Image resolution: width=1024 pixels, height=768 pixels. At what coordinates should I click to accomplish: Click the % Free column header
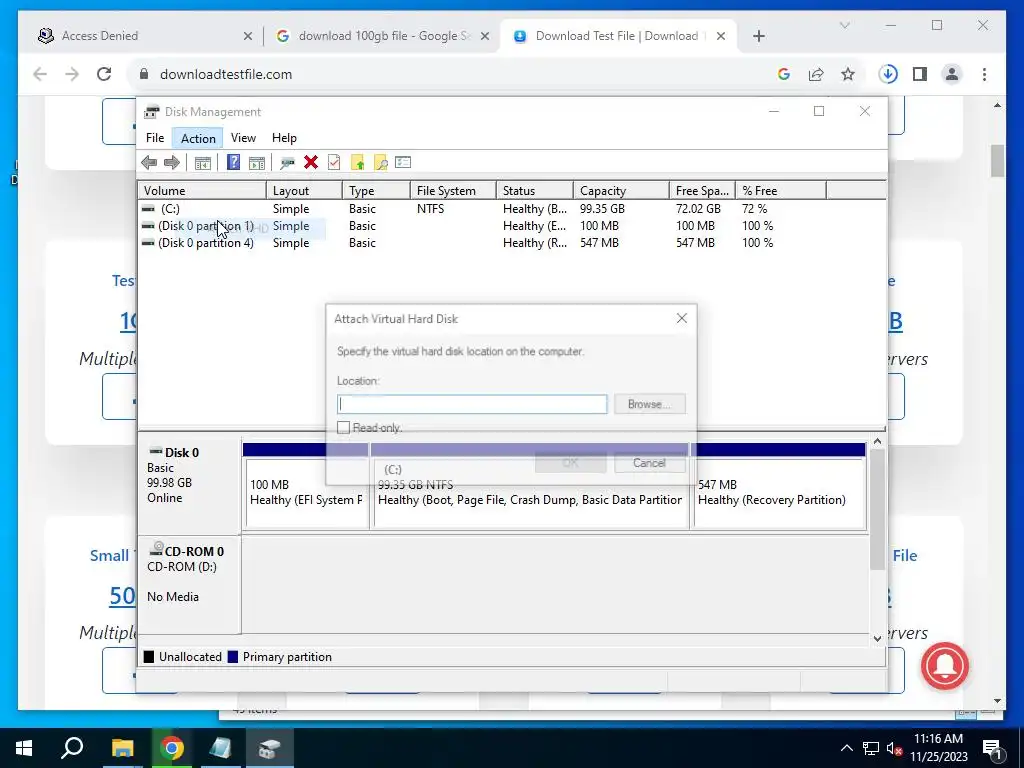[780, 191]
